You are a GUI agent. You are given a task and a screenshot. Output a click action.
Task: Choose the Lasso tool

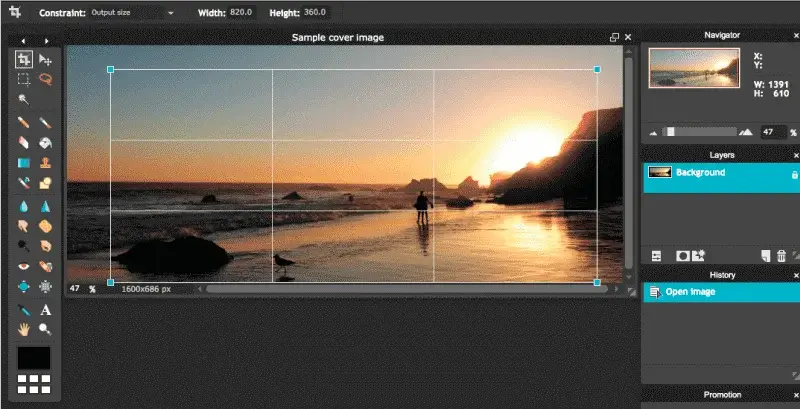pyautogui.click(x=45, y=79)
